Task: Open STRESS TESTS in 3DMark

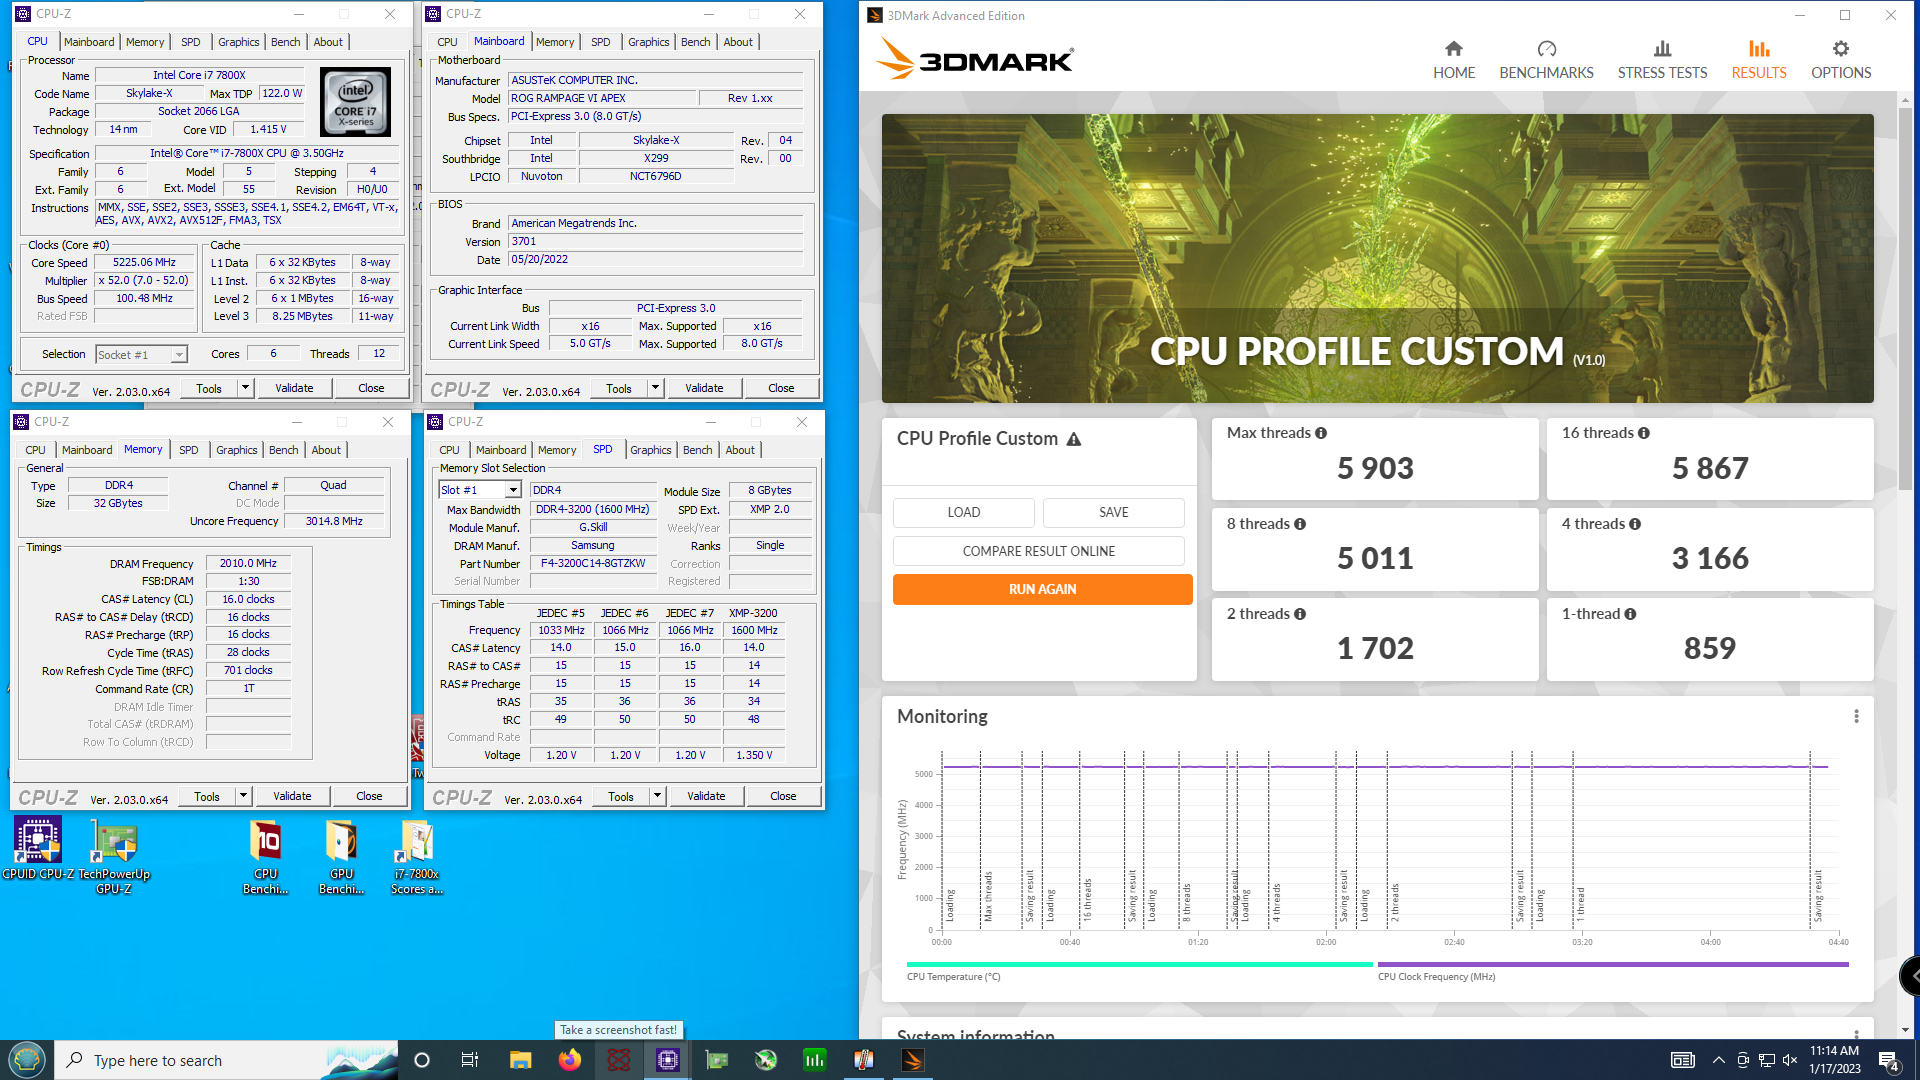Action: [1662, 60]
